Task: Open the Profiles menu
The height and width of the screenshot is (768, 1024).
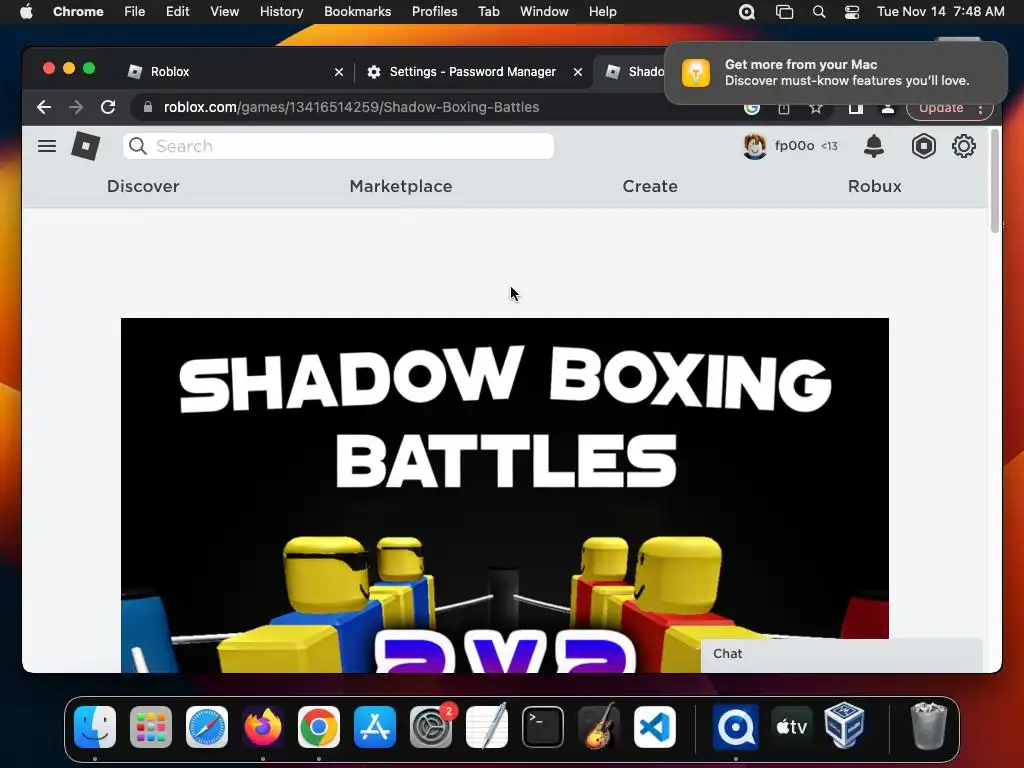Action: (434, 12)
